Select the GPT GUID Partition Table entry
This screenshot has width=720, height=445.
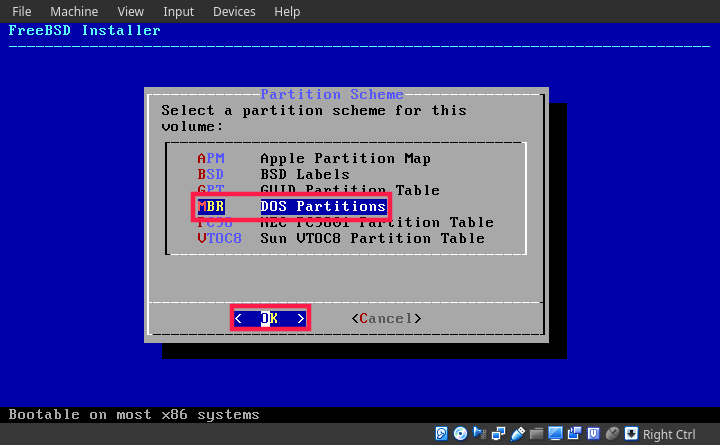tap(318, 190)
